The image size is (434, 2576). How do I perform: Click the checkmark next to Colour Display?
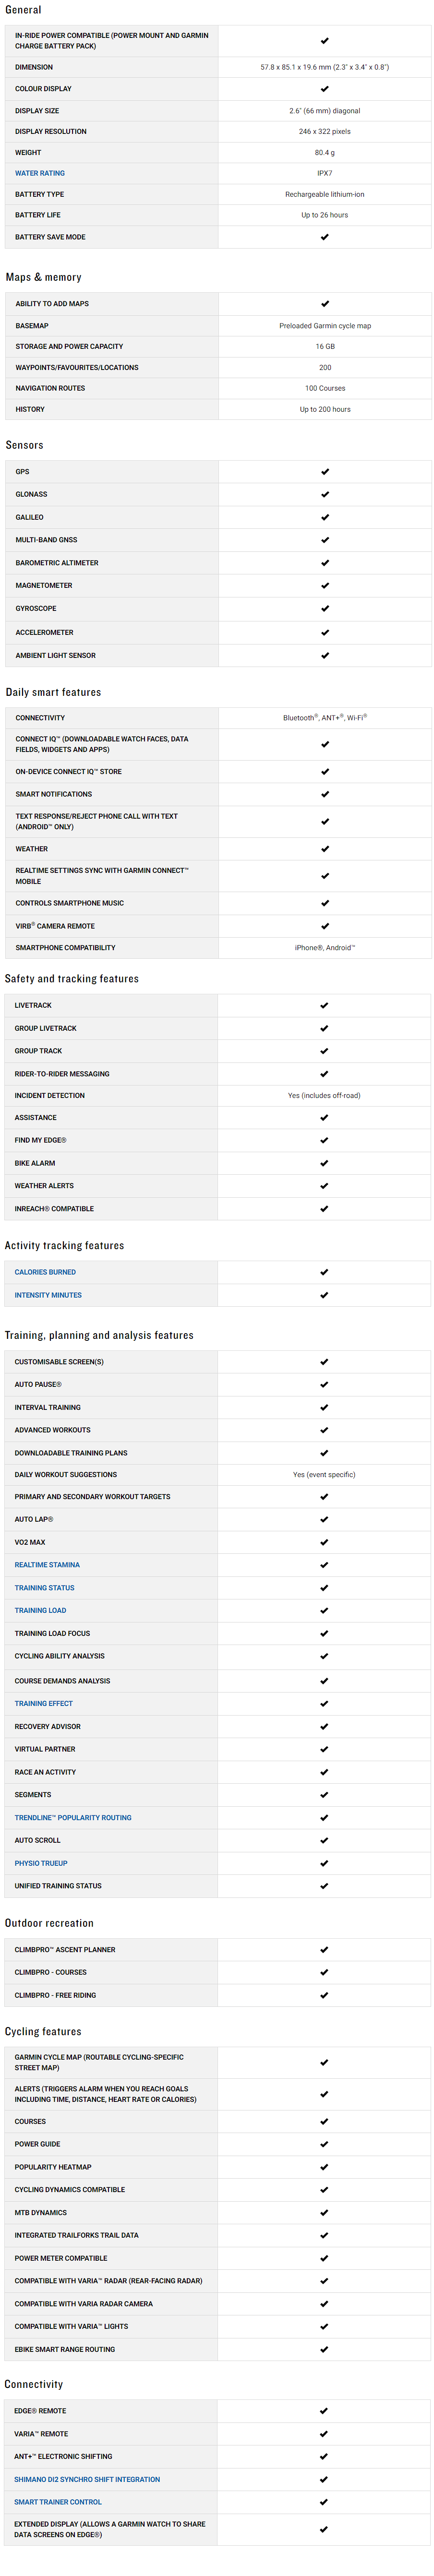click(x=325, y=89)
